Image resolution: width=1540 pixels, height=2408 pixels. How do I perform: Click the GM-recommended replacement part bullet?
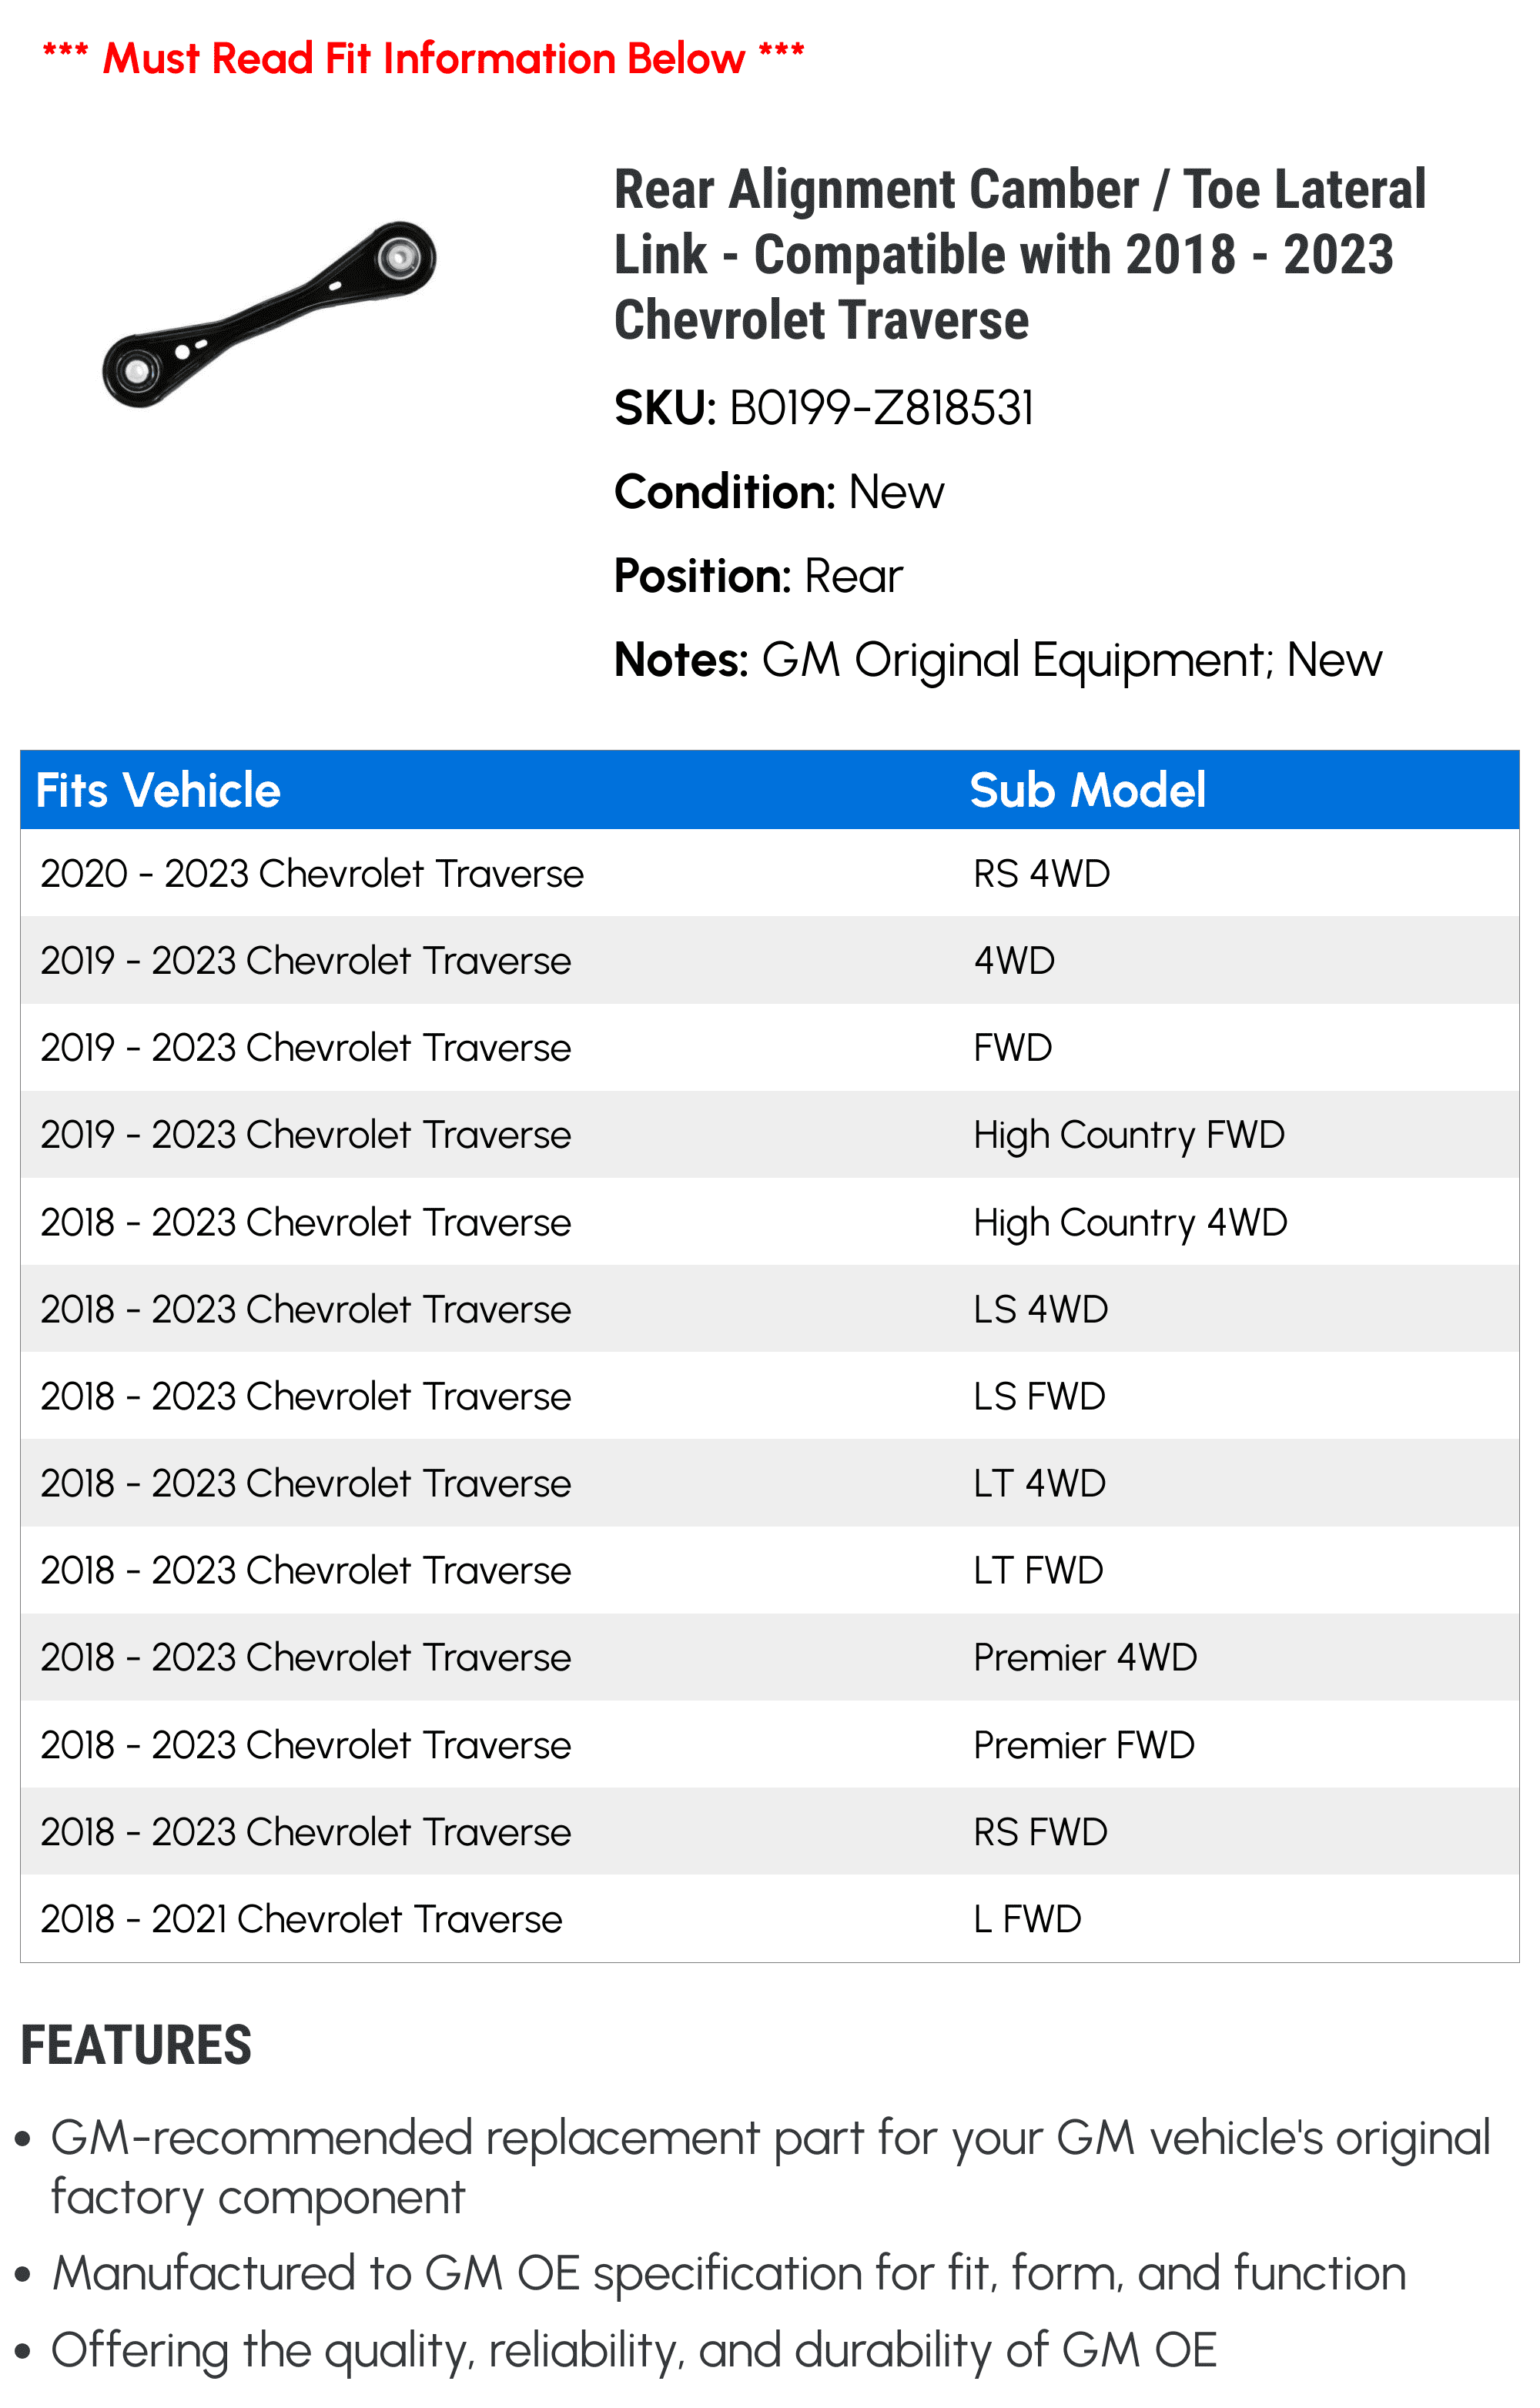point(770,2168)
